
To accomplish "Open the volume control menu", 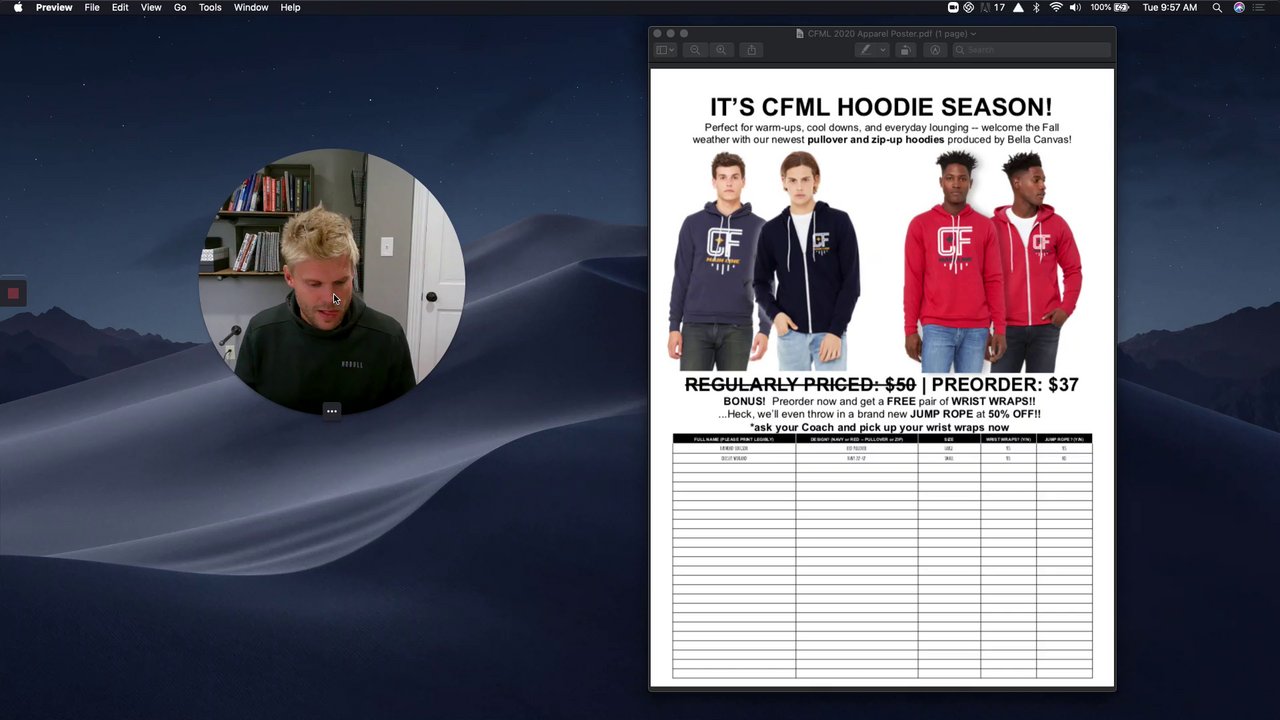I will (x=1075, y=7).
